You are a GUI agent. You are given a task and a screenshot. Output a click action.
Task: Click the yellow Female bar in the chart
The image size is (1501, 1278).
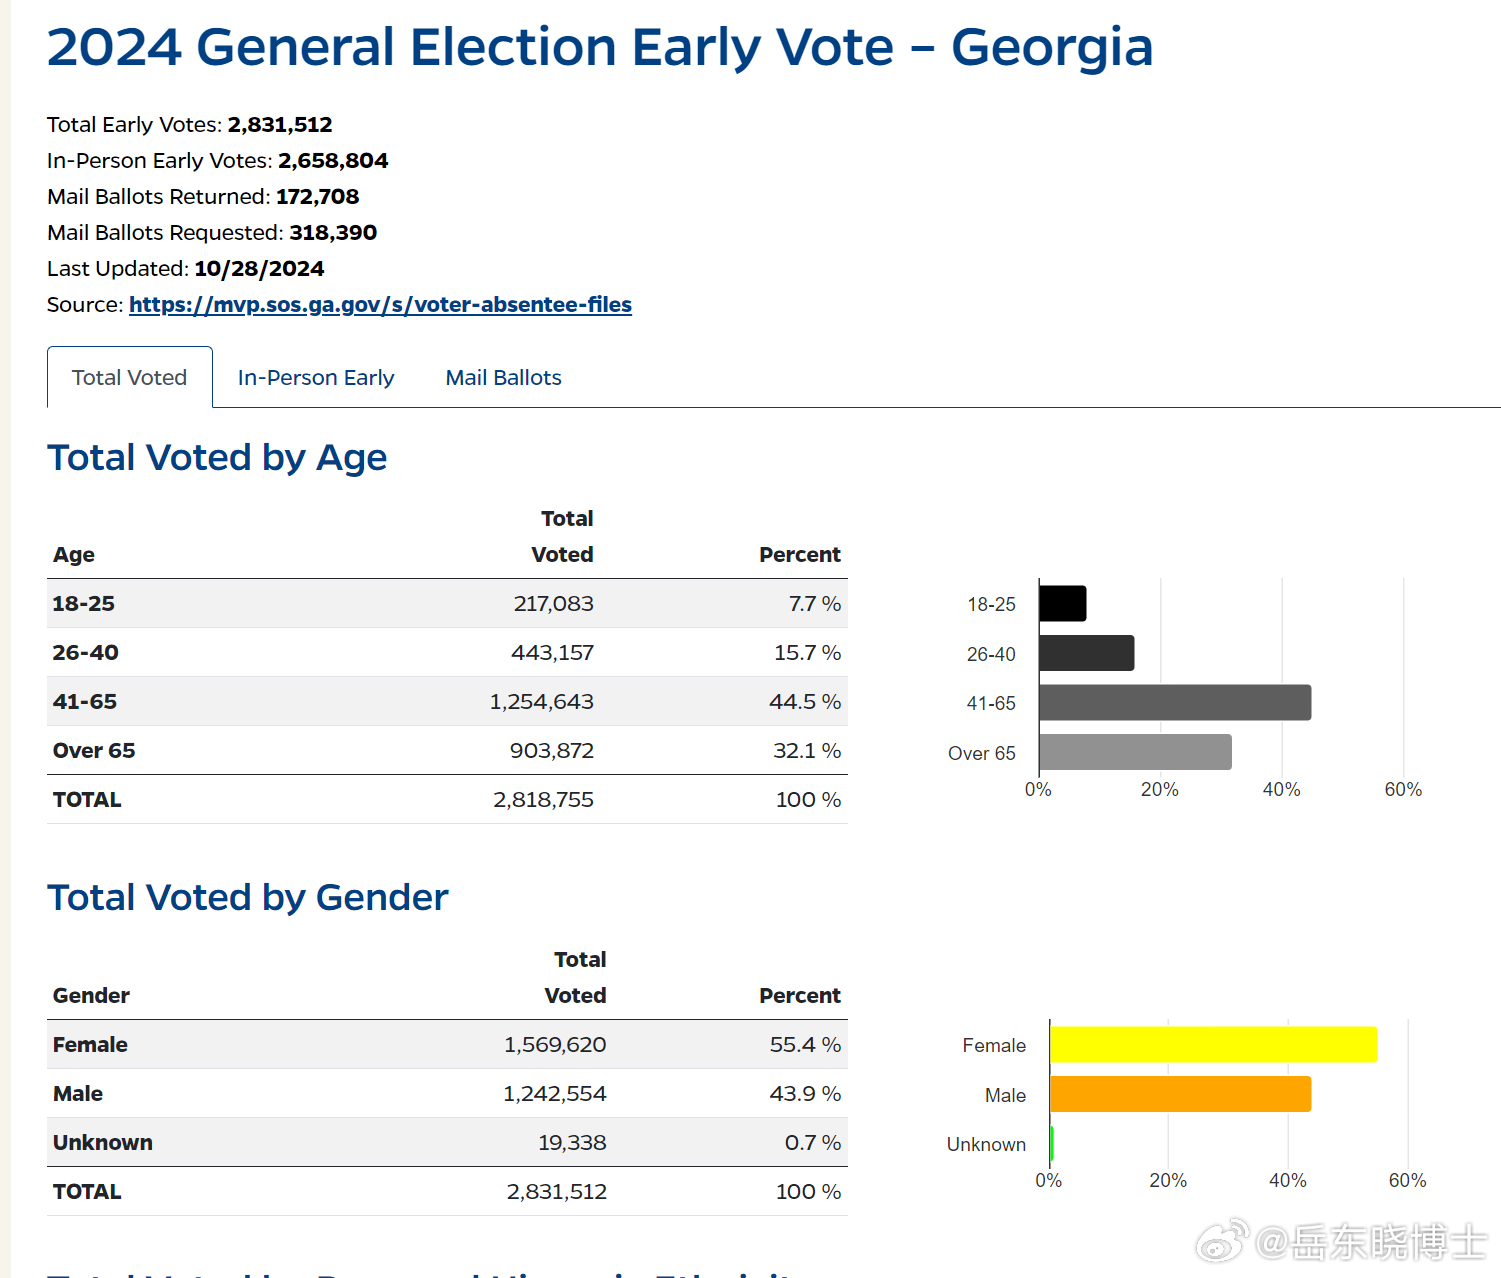1212,1045
